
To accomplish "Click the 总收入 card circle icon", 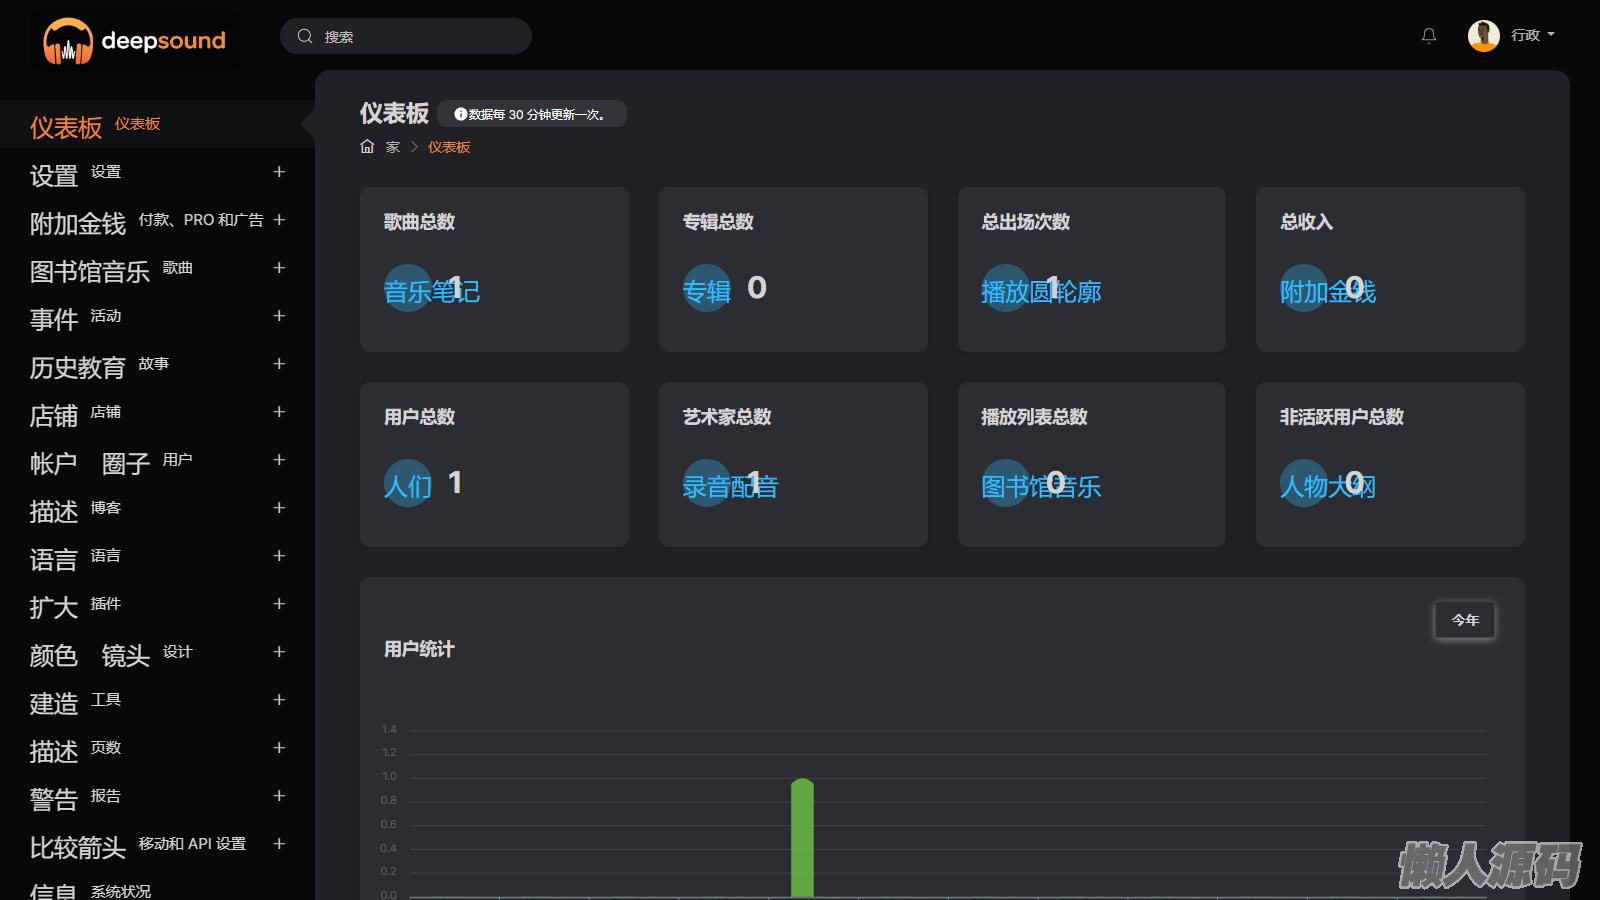I will coord(1303,288).
